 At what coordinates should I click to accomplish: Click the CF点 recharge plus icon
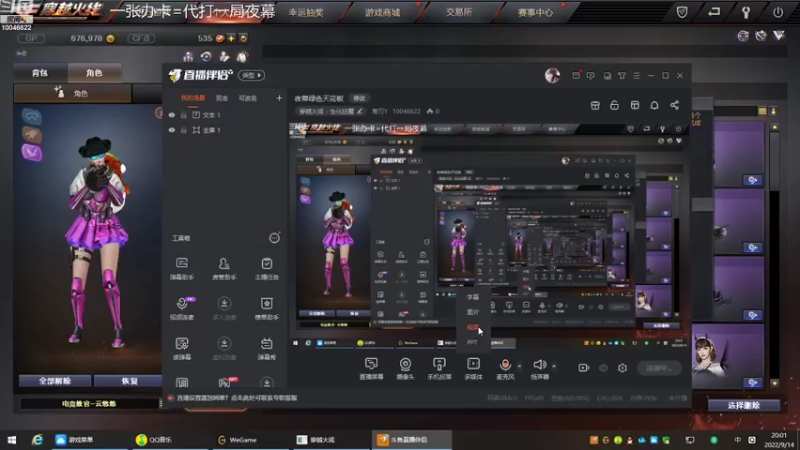231,38
